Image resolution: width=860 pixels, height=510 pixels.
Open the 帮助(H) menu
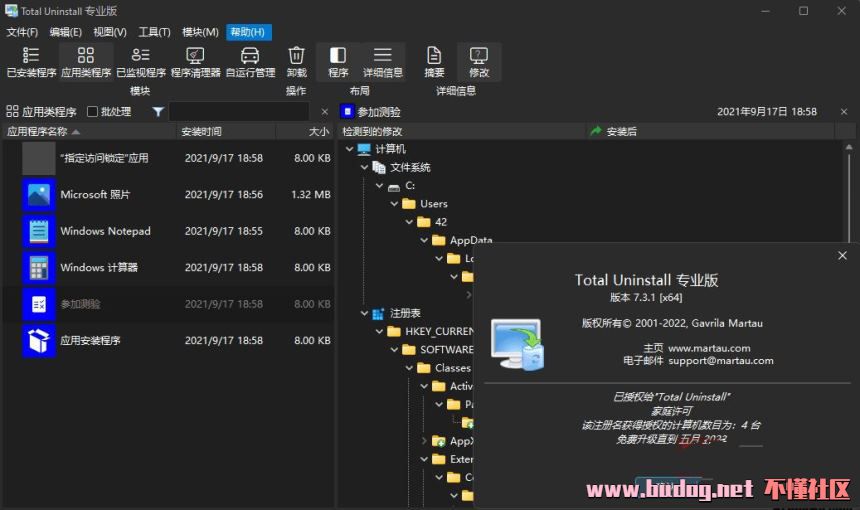pos(248,32)
